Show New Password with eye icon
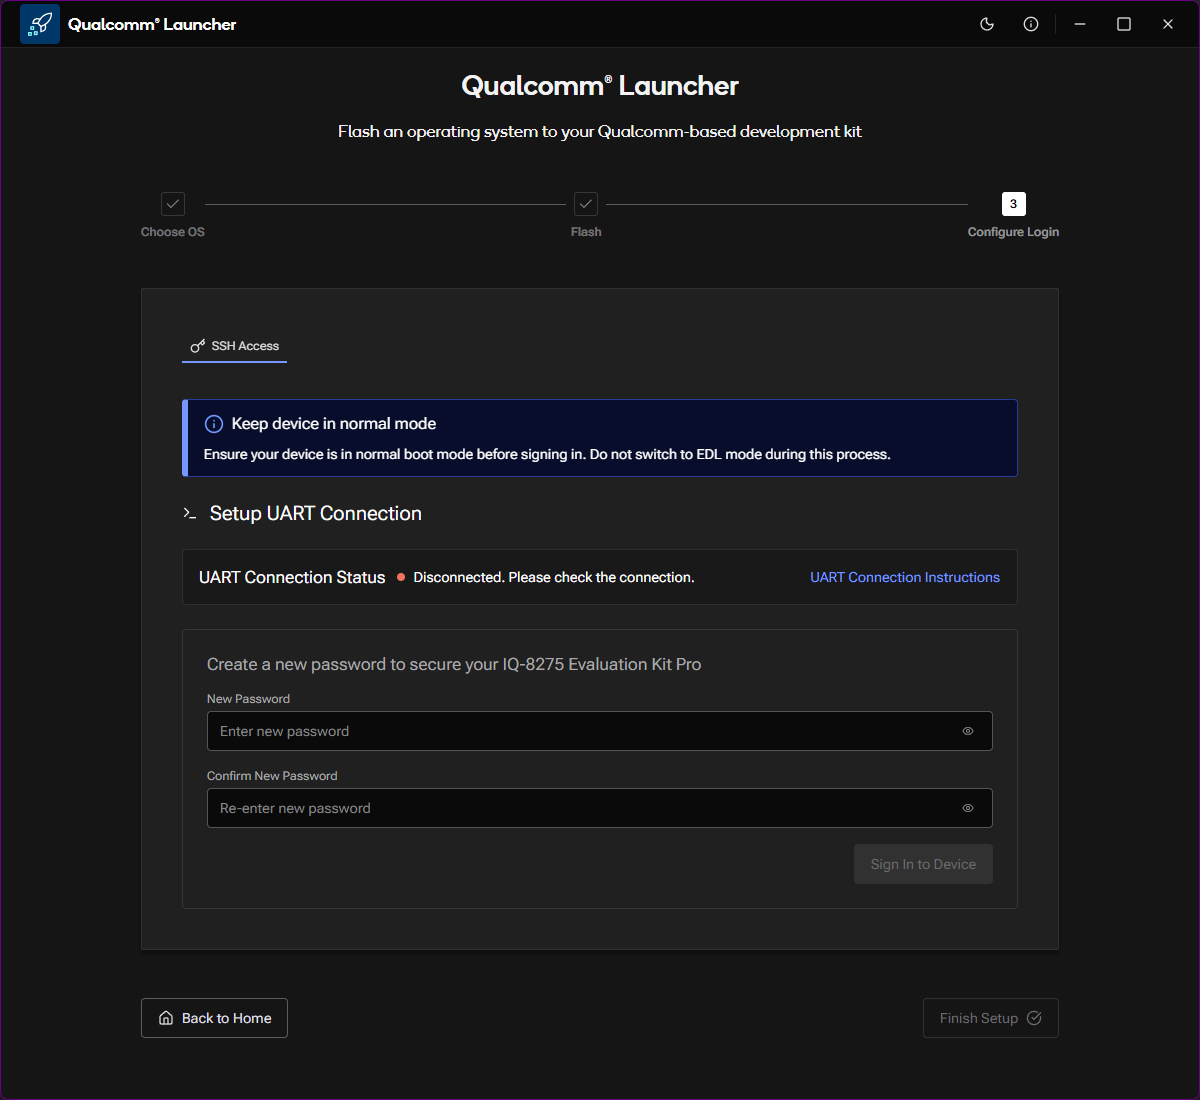The image size is (1200, 1100). (968, 731)
